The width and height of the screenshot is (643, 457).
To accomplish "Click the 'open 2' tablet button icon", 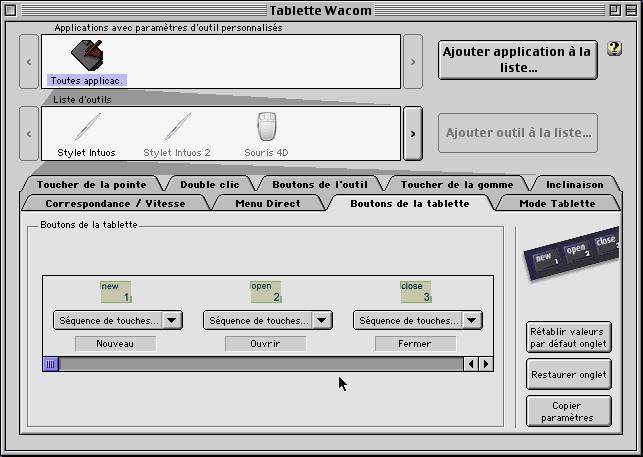I will (x=266, y=292).
